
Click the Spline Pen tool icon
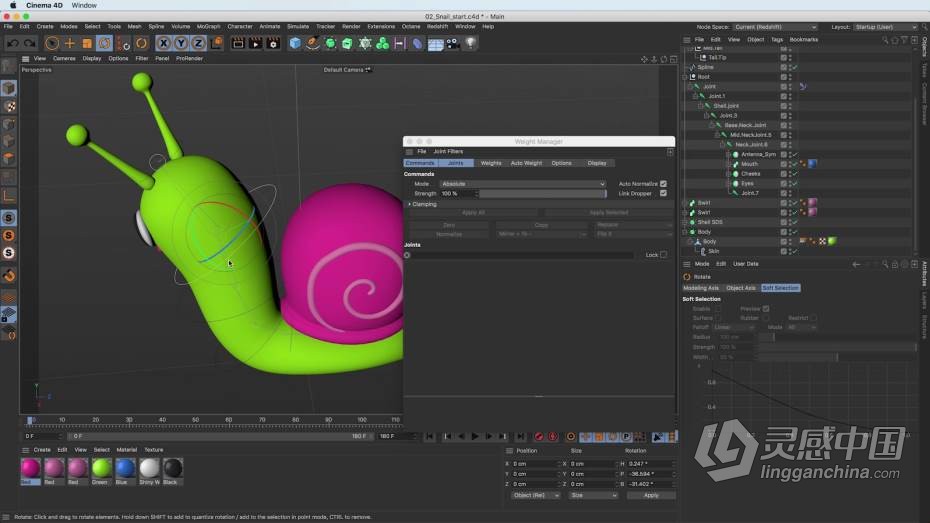click(313, 43)
